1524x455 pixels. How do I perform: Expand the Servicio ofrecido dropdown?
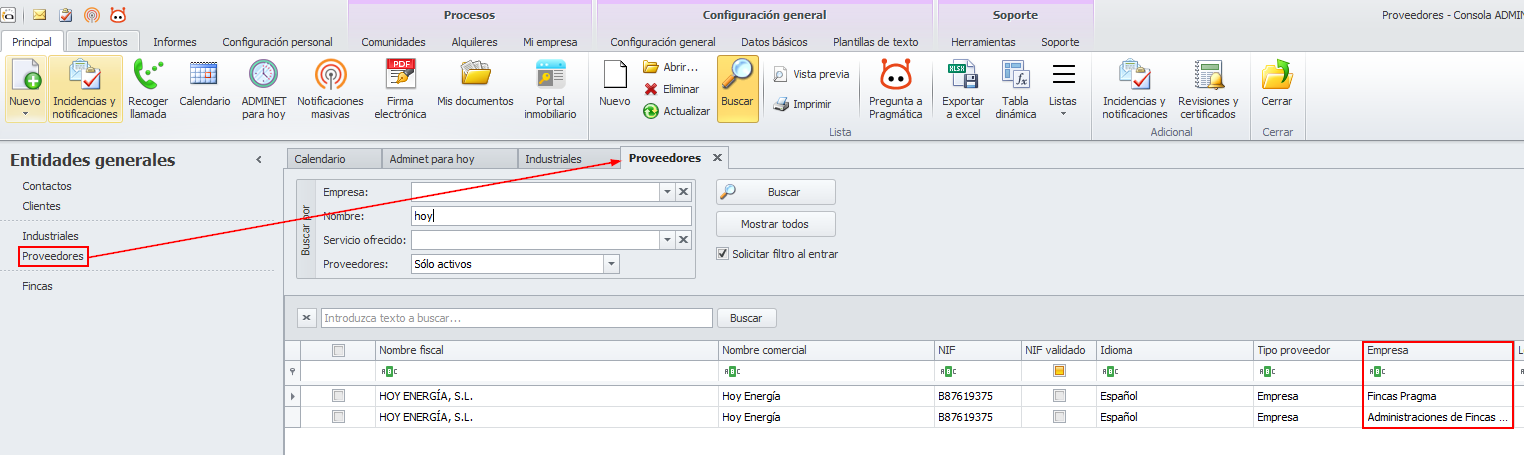(666, 240)
